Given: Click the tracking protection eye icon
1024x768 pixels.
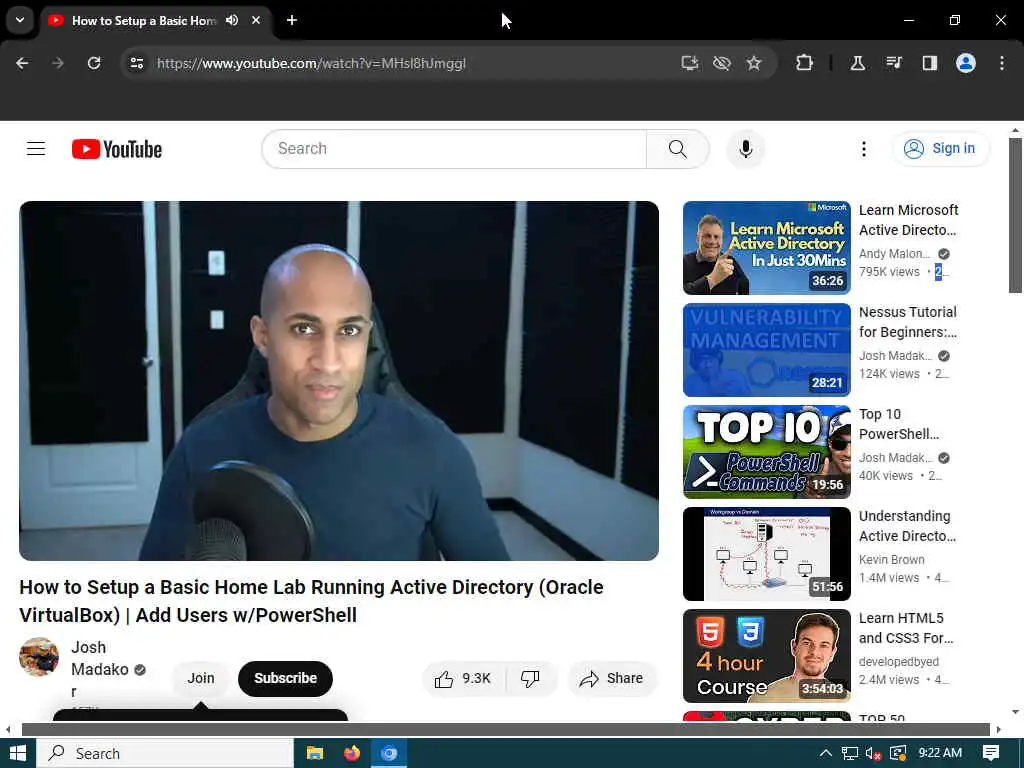Looking at the screenshot, I should coord(722,63).
